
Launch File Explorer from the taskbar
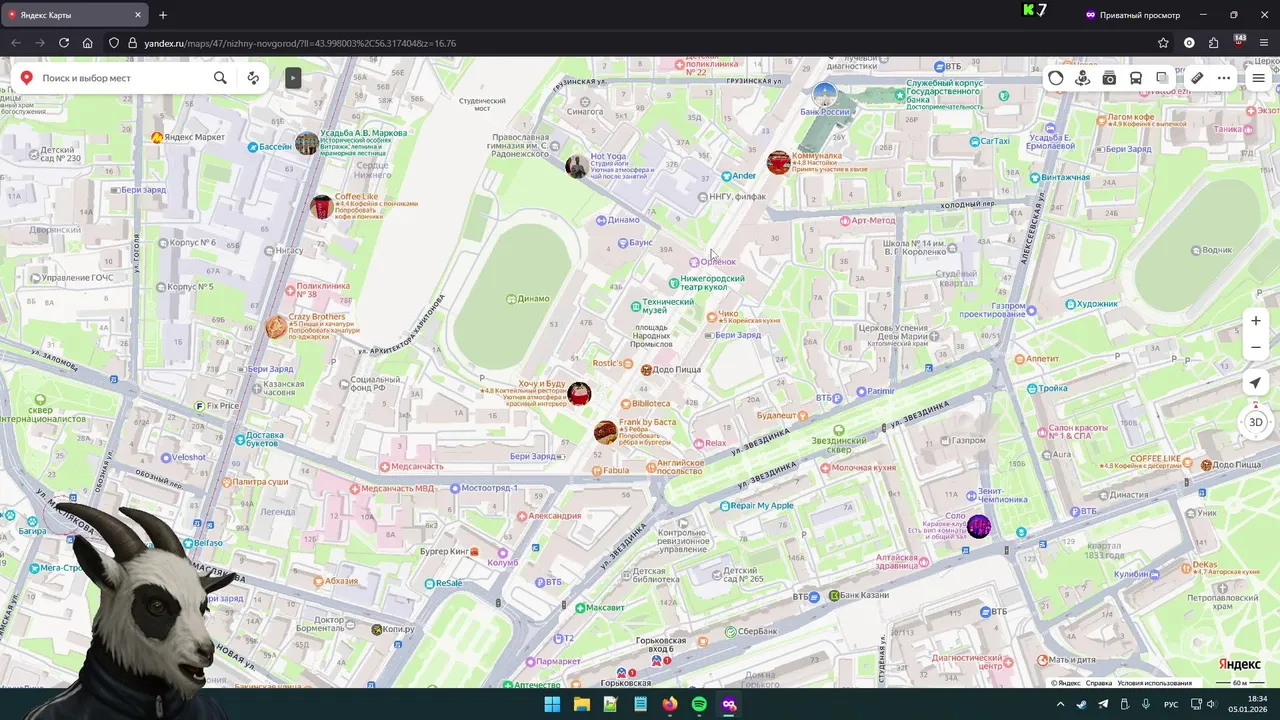click(x=581, y=704)
